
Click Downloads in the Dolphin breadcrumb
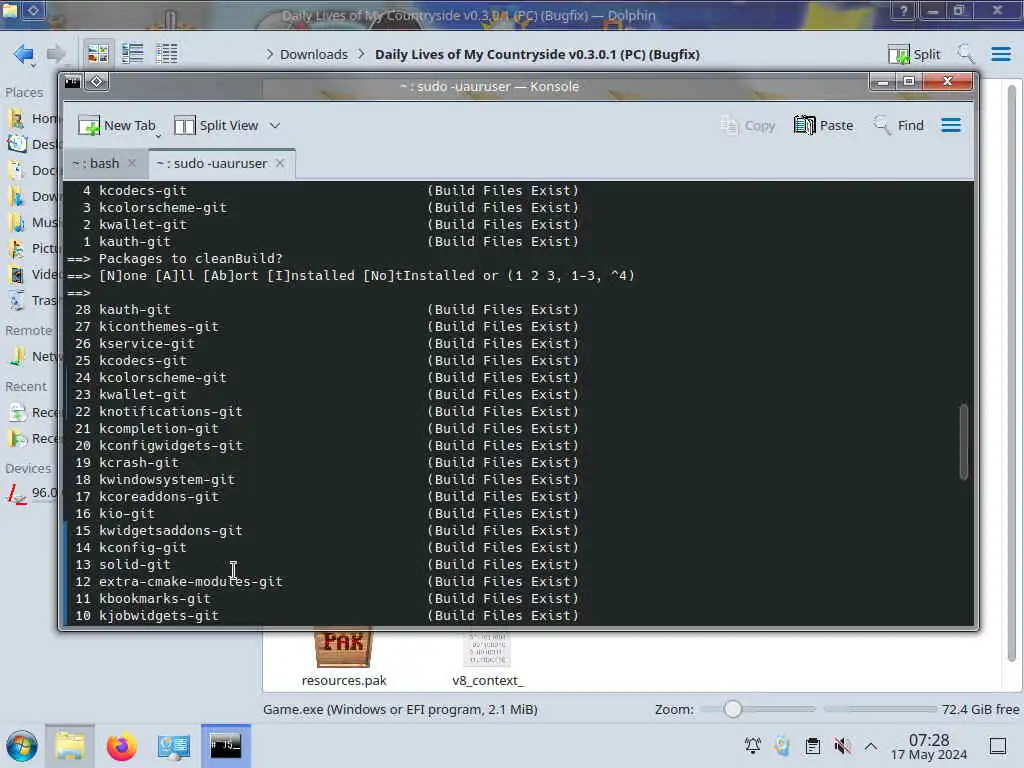pyautogui.click(x=313, y=54)
